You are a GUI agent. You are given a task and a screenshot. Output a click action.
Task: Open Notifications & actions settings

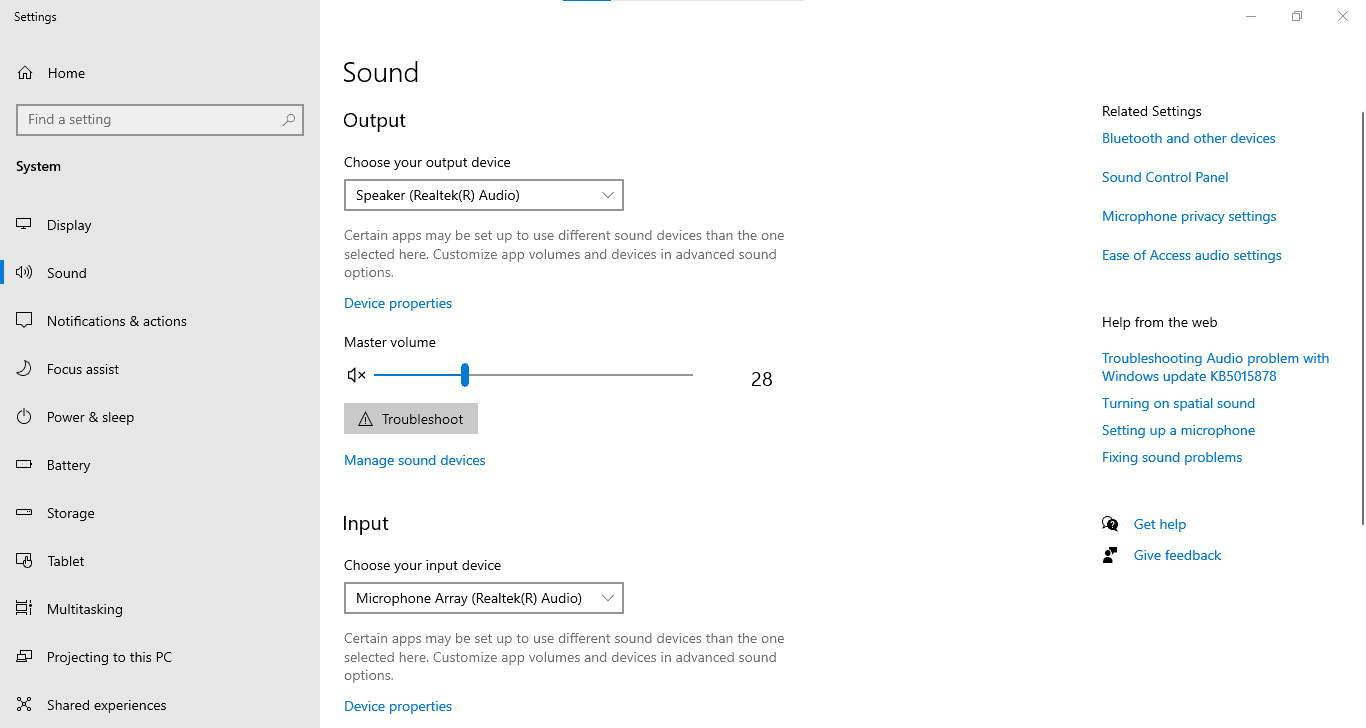(x=117, y=321)
